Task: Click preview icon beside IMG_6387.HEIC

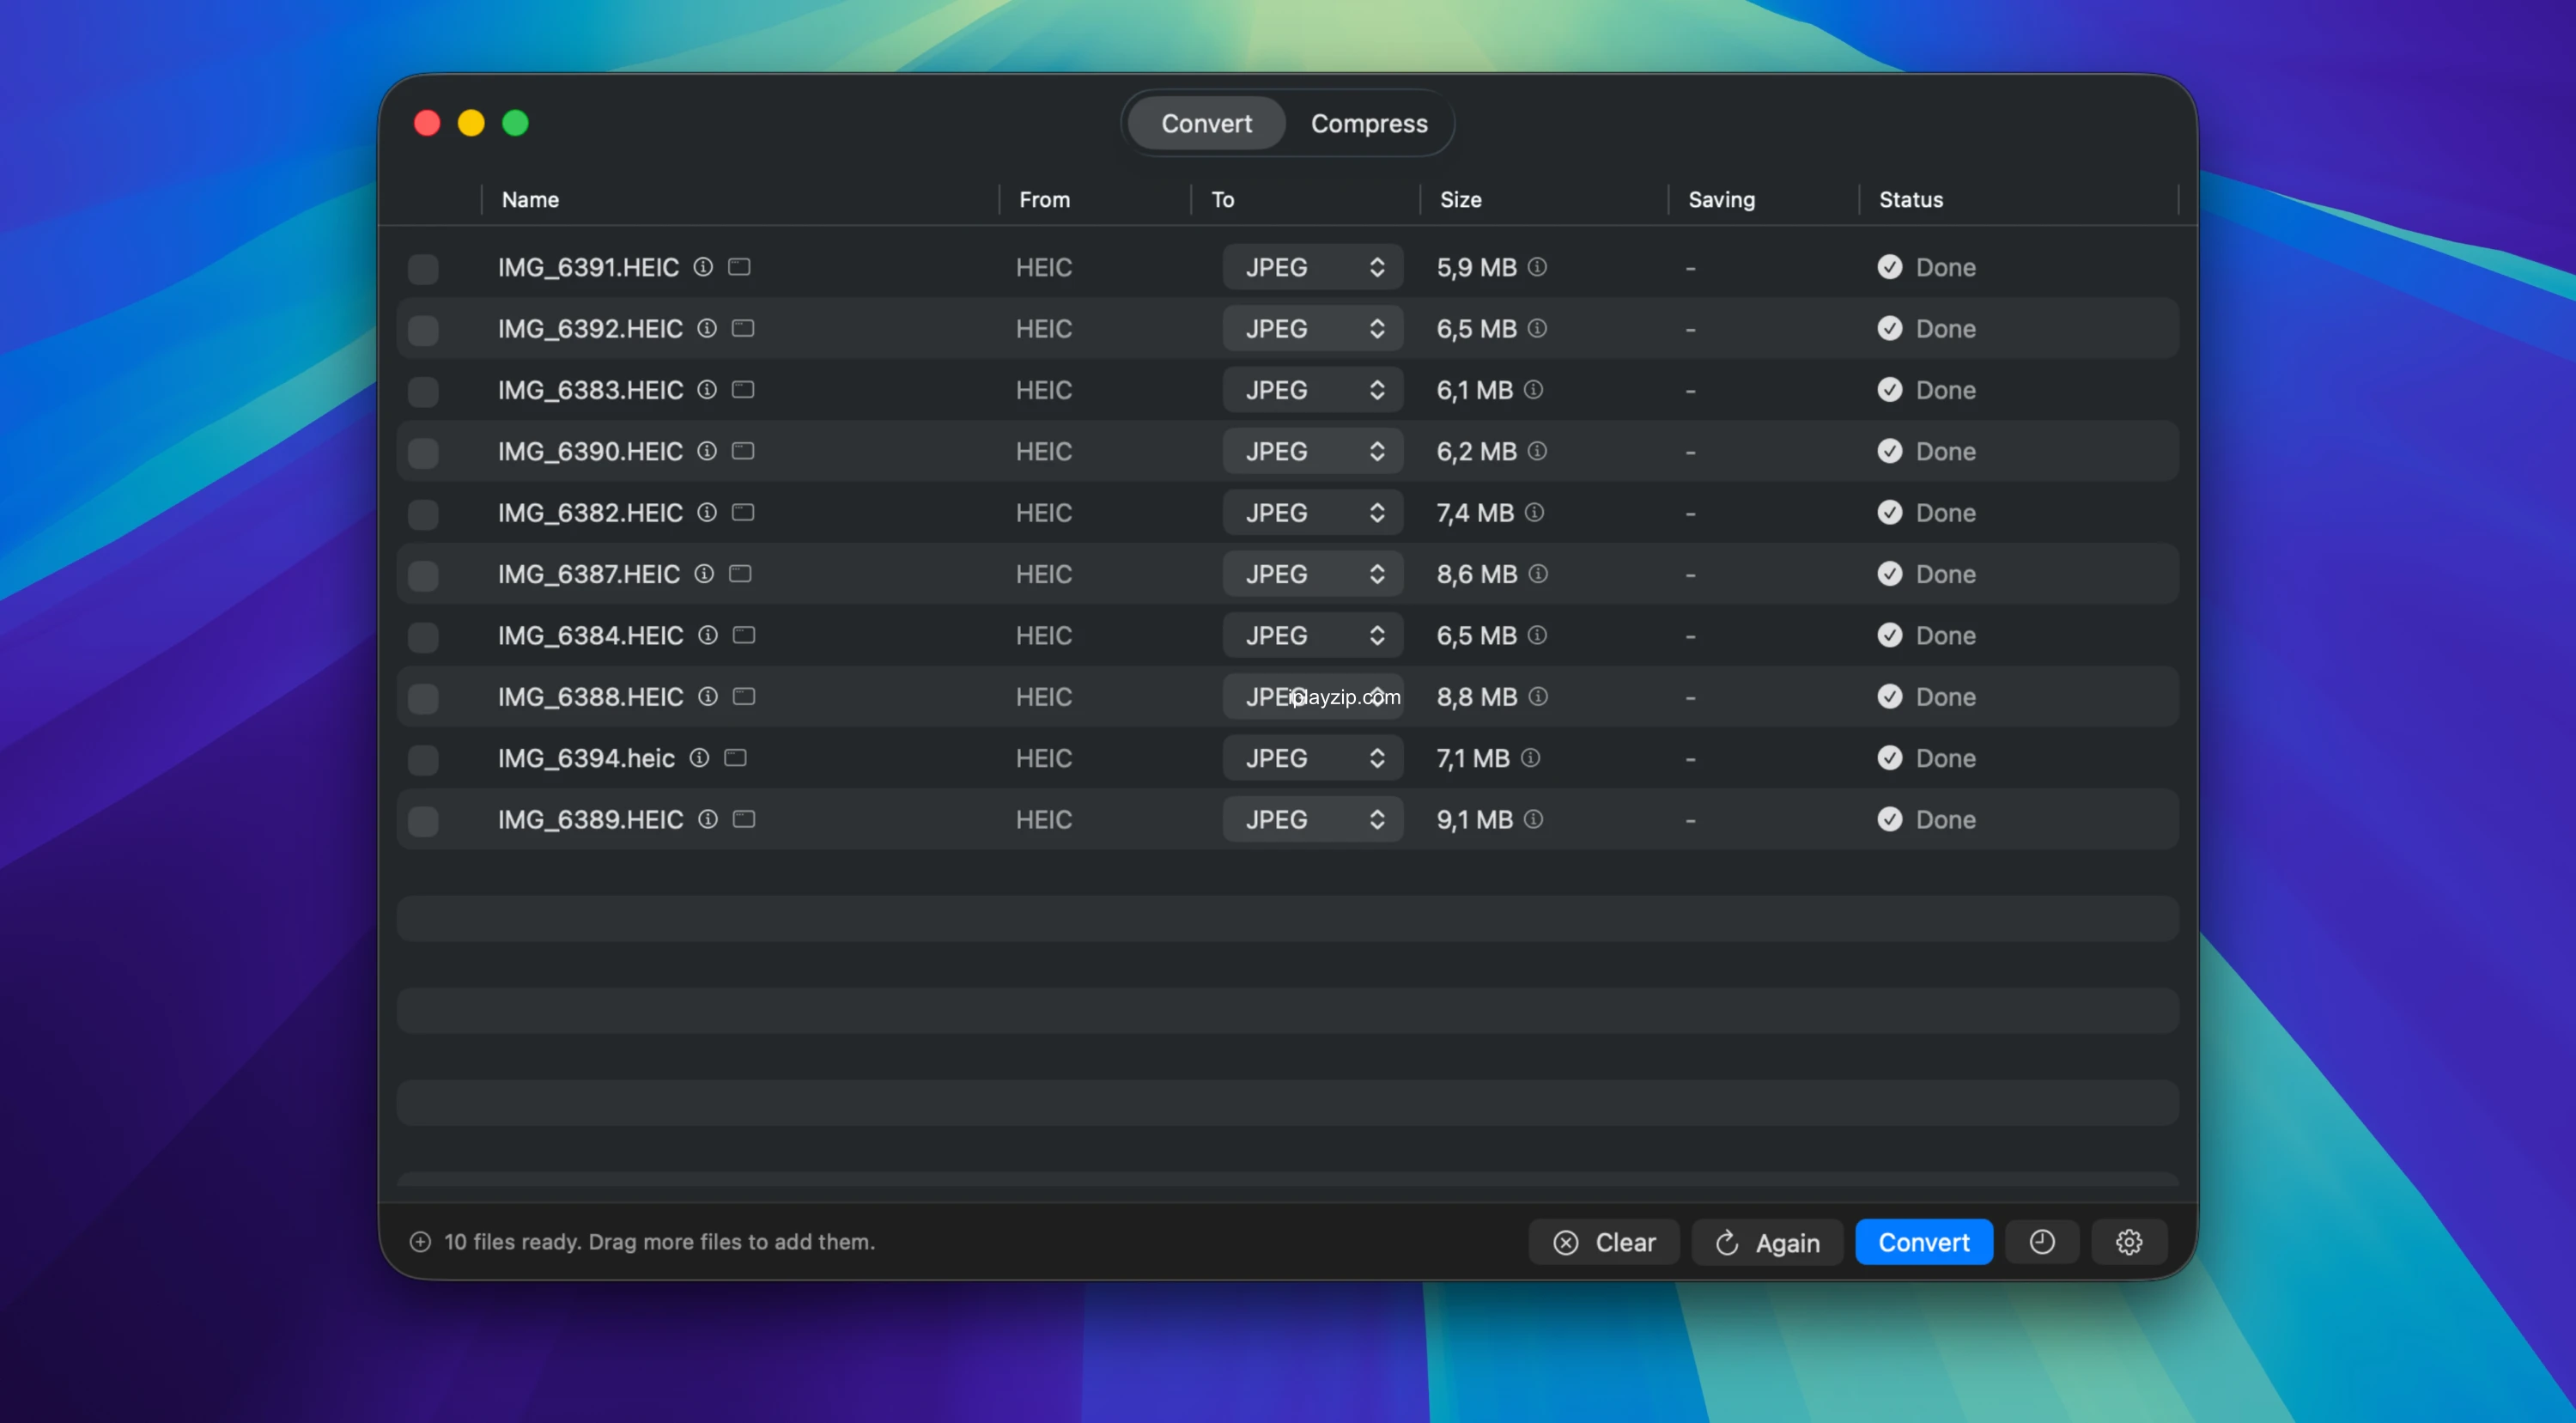Action: (x=740, y=574)
